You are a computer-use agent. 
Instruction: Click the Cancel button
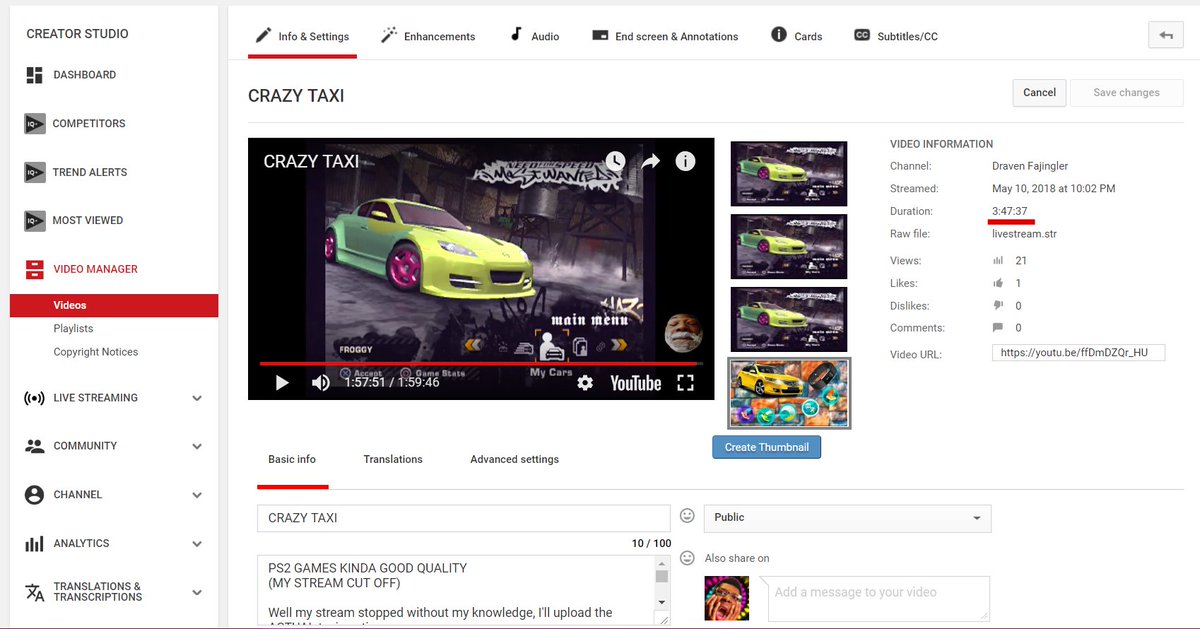click(1039, 93)
